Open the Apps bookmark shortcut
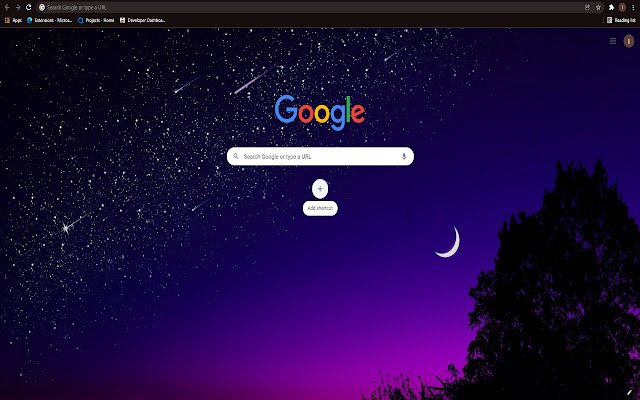The width and height of the screenshot is (640, 400). pos(13,20)
